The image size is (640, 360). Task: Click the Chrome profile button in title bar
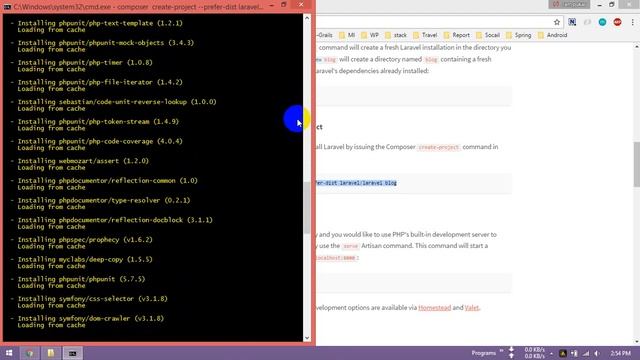(x=569, y=4)
